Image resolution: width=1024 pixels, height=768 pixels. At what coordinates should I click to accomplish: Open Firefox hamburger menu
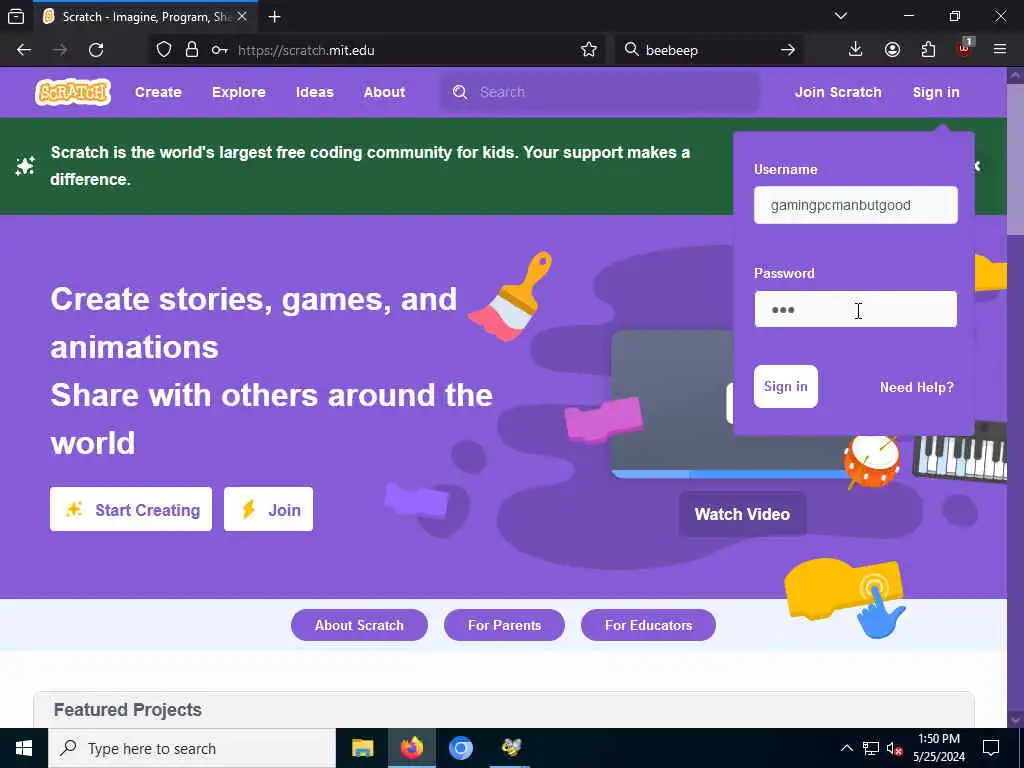pos(1000,49)
